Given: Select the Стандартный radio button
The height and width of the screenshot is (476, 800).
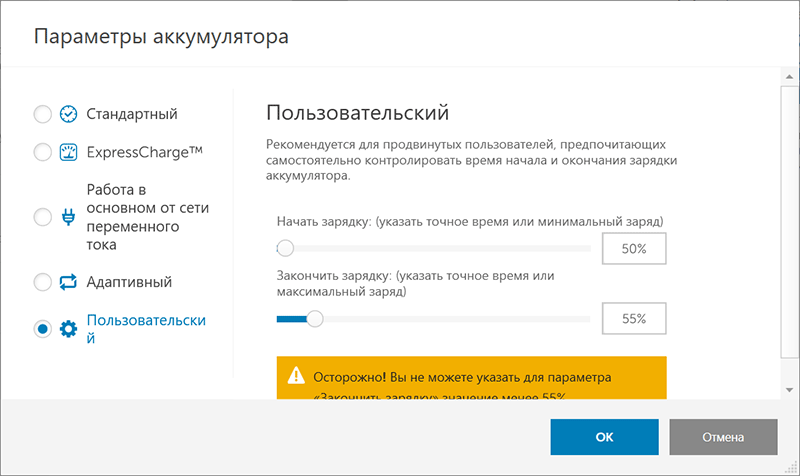Looking at the screenshot, I should tap(42, 114).
